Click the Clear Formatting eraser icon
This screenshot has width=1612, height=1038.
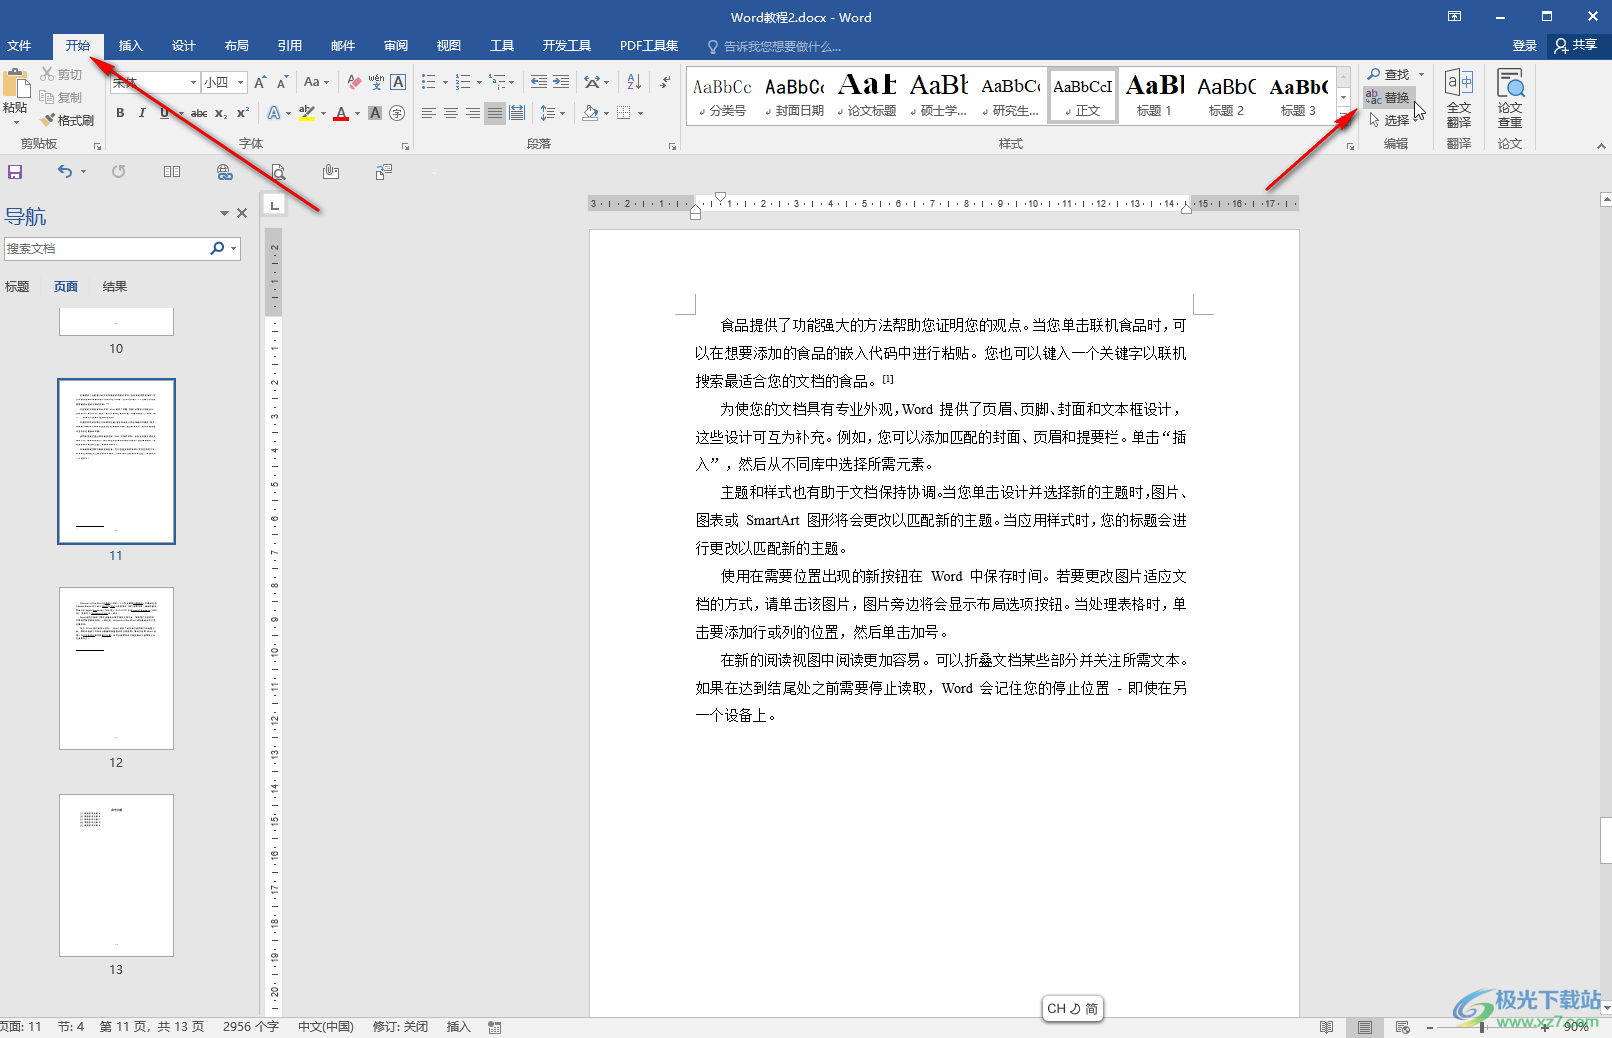pos(354,82)
